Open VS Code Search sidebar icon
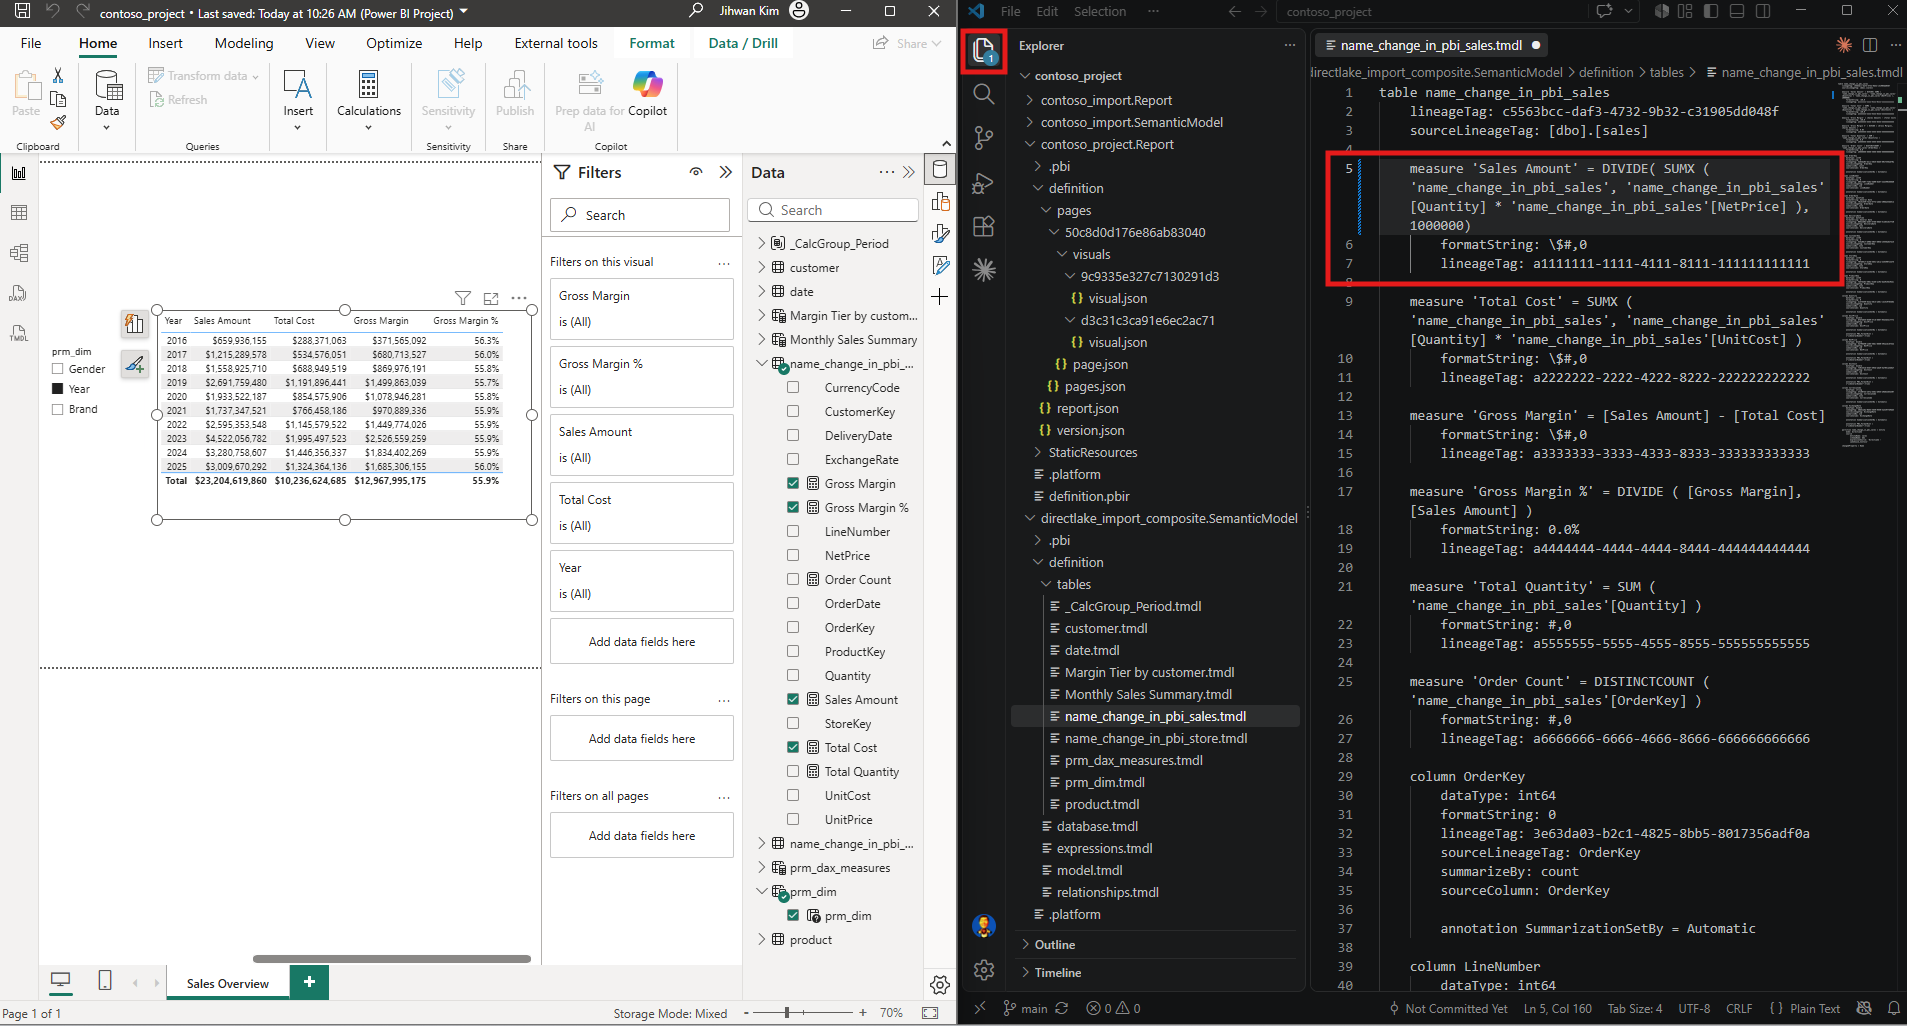Viewport: 1907px width, 1026px height. [x=983, y=94]
